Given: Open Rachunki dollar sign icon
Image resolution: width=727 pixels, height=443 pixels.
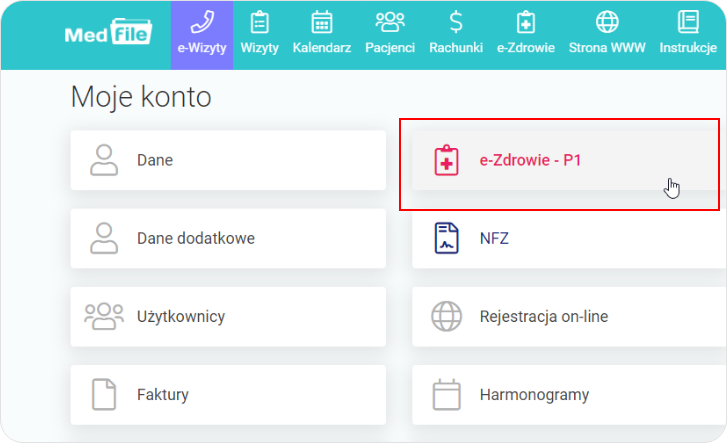Looking at the screenshot, I should point(456,23).
